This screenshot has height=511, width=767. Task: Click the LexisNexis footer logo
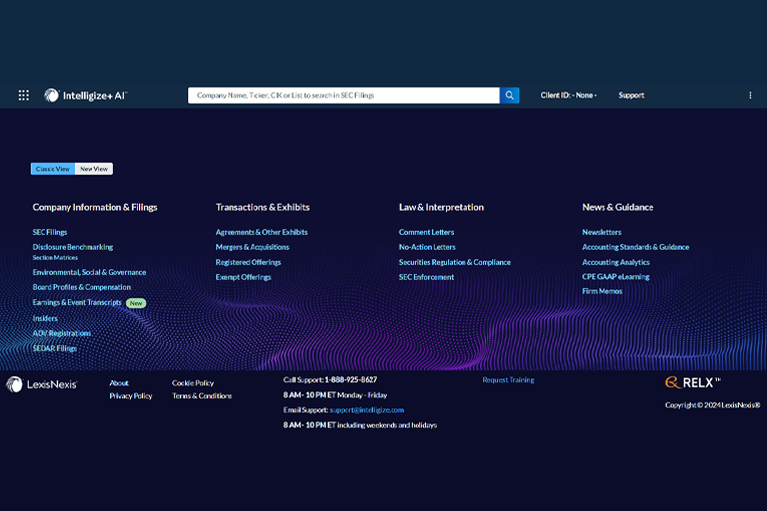pos(42,384)
